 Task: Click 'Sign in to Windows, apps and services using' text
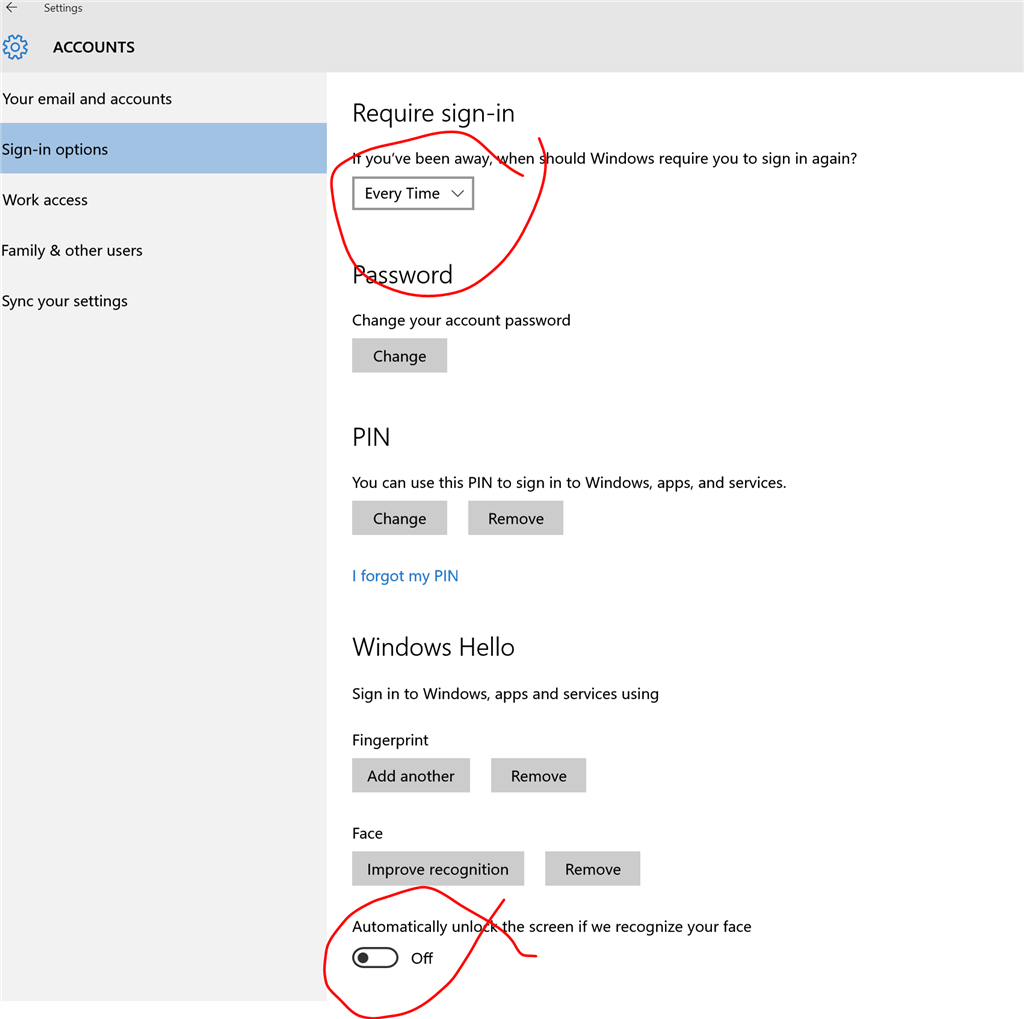pos(505,694)
